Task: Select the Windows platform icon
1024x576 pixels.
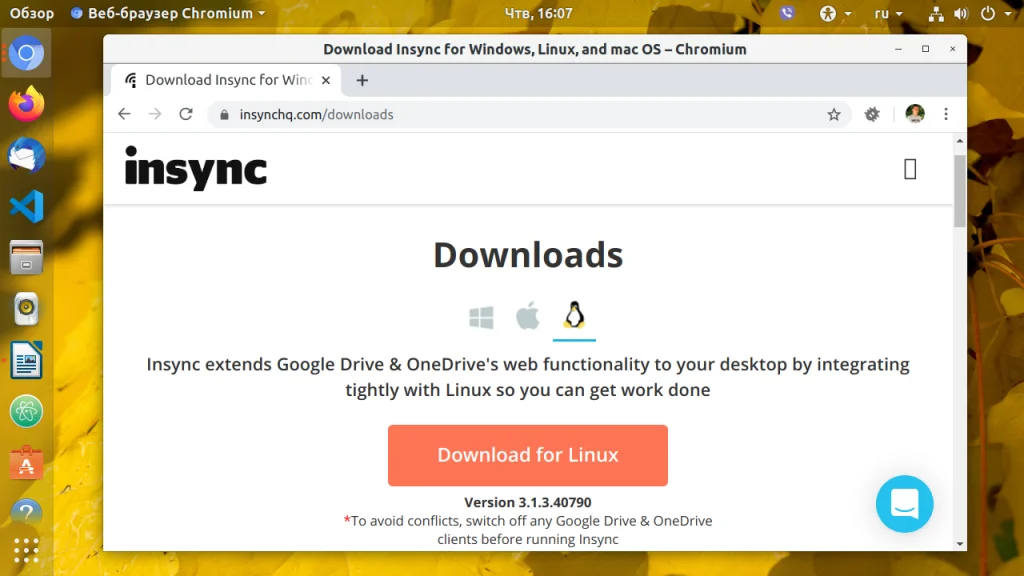Action: (x=481, y=318)
